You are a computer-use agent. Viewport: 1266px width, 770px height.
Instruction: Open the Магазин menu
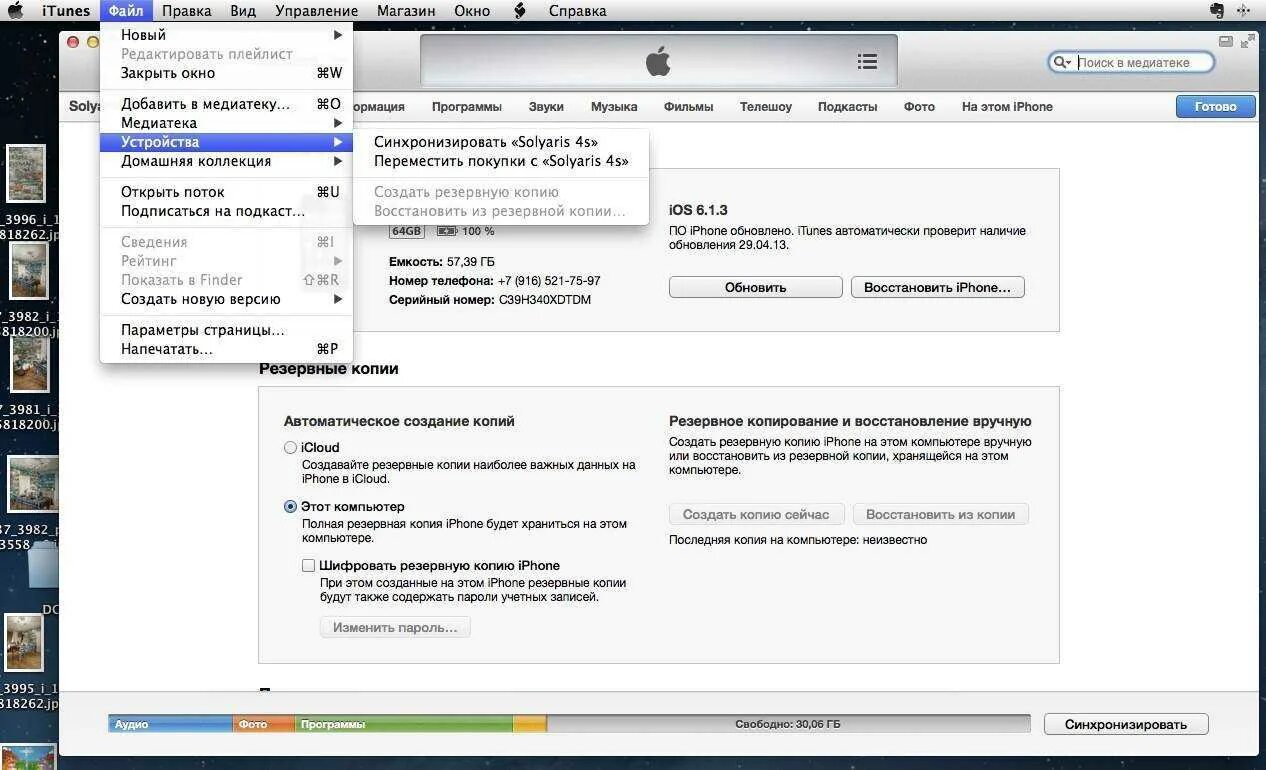406,11
